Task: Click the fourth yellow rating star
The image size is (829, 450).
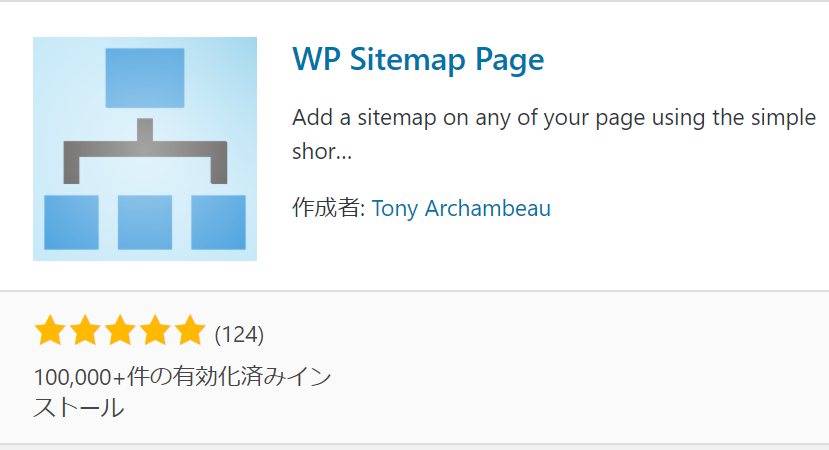Action: click(155, 330)
